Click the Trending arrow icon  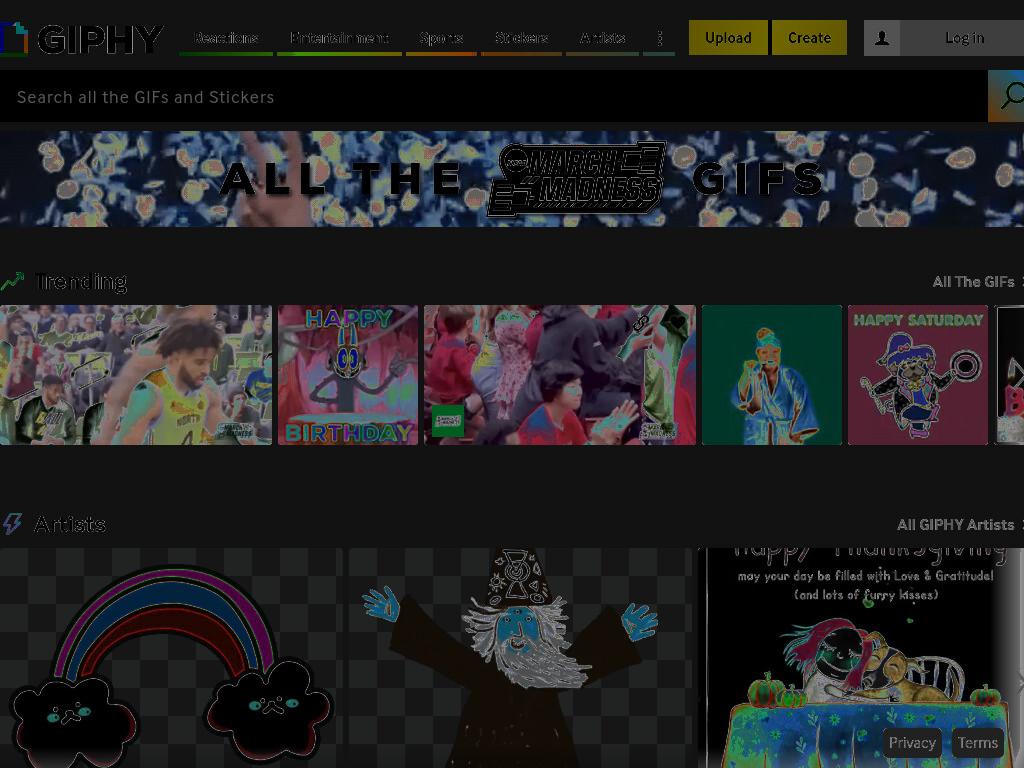pos(12,281)
